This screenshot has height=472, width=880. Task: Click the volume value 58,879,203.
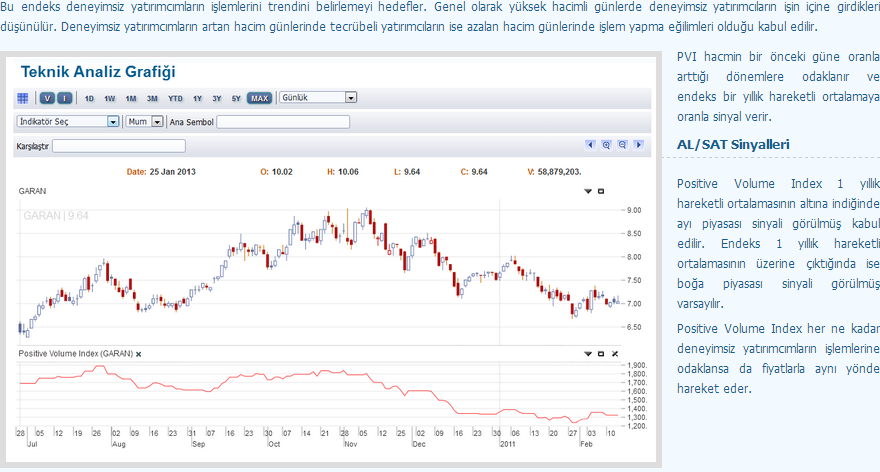[560, 172]
